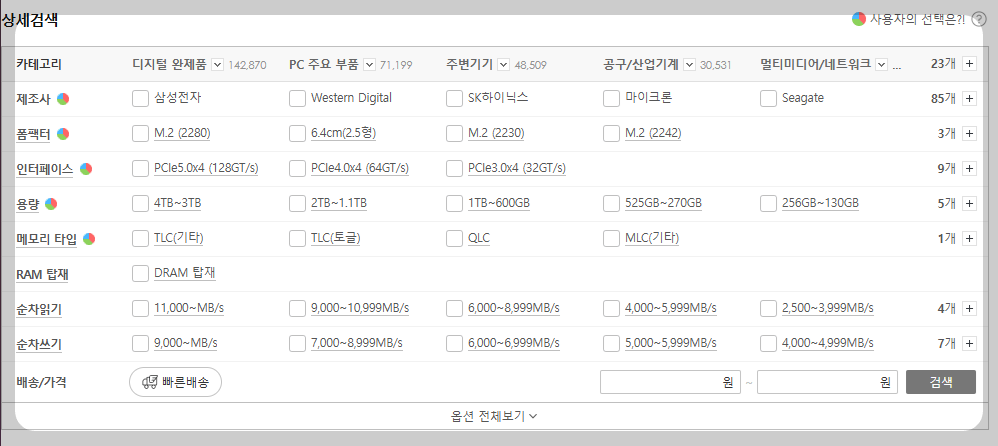This screenshot has height=446, width=998.
Task: Check the DRAM 탑재 checkbox
Action: tap(140, 274)
